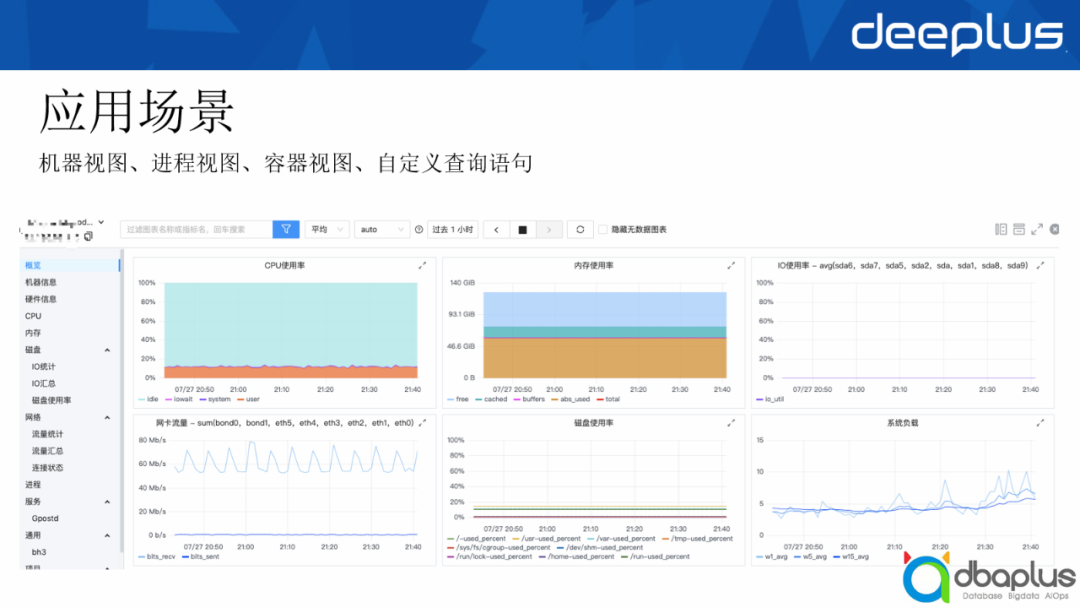Image resolution: width=1080 pixels, height=608 pixels.
Task: Switch to the row layout icon
Action: 1019,229
